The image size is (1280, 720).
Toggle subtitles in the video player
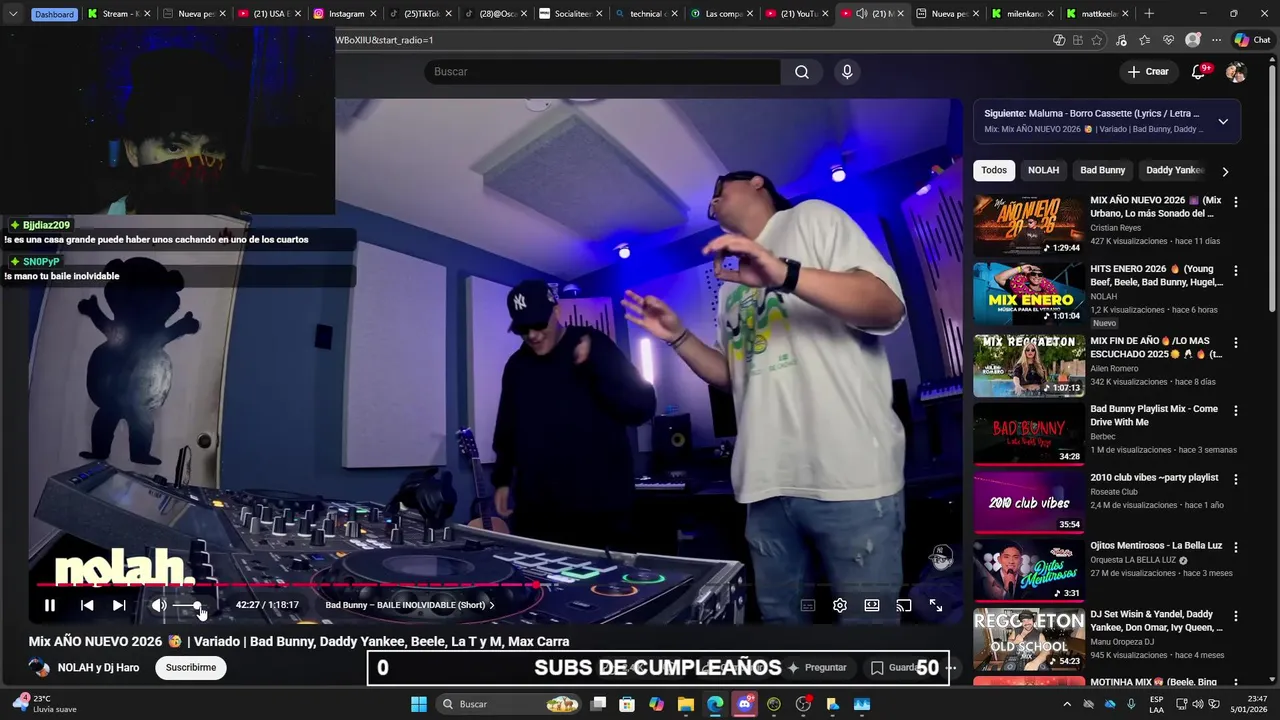tap(808, 605)
